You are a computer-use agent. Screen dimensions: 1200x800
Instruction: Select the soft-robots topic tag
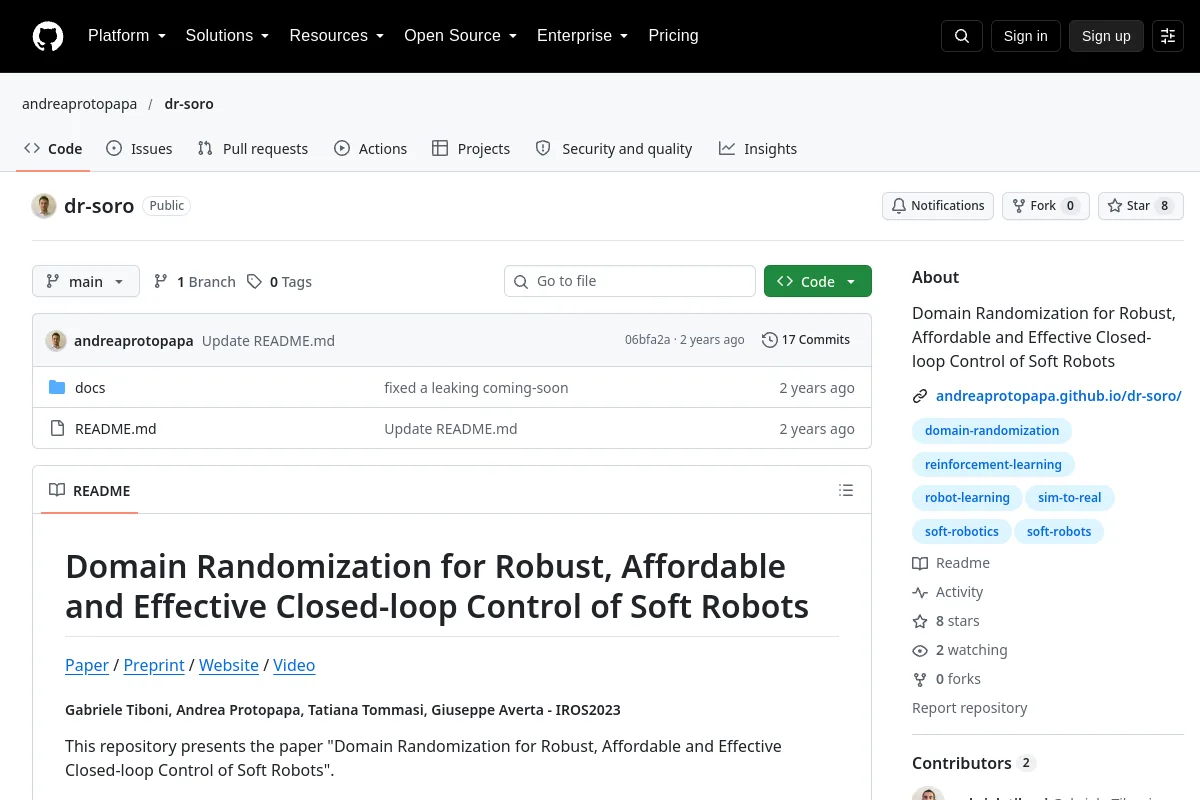click(x=1059, y=532)
